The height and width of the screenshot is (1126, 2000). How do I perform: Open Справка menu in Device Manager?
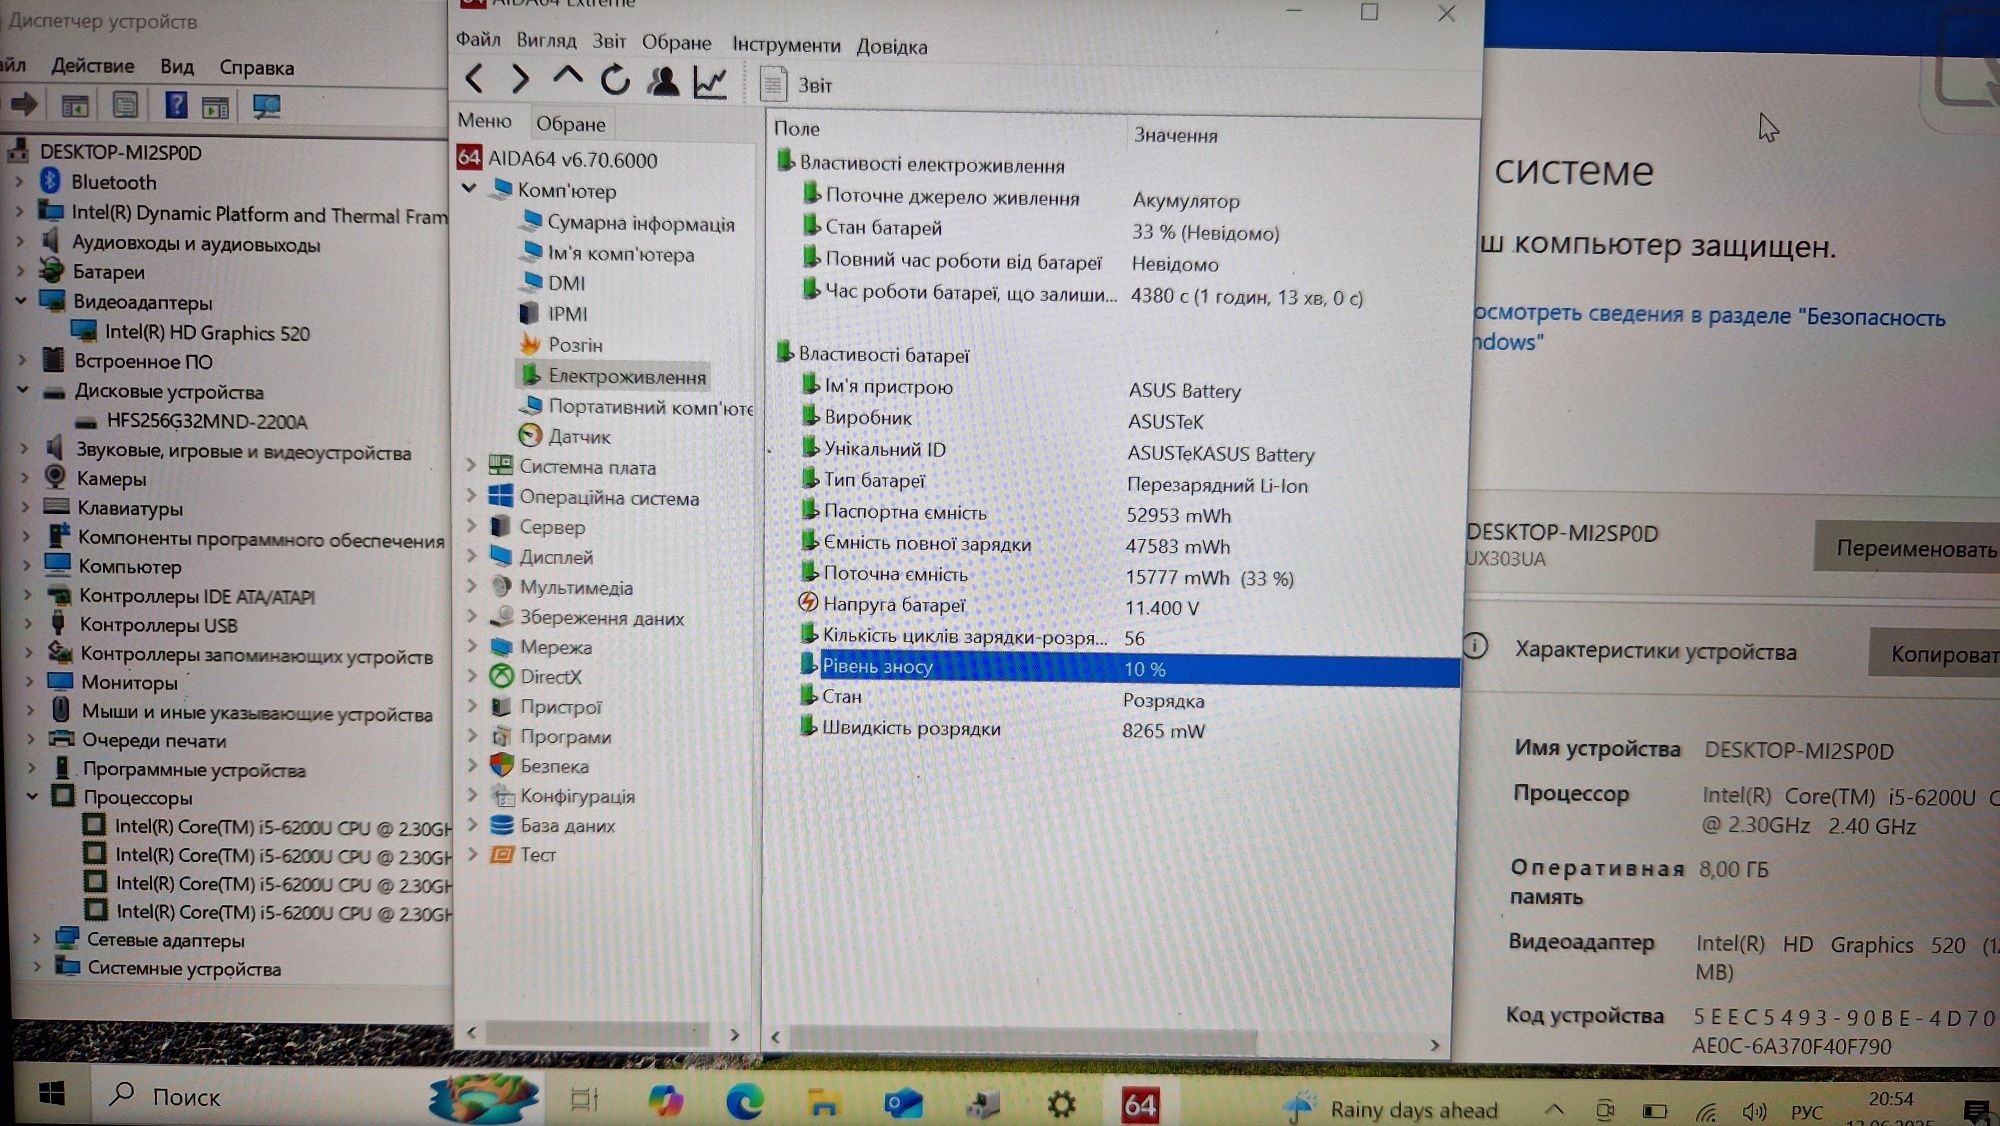(x=256, y=68)
